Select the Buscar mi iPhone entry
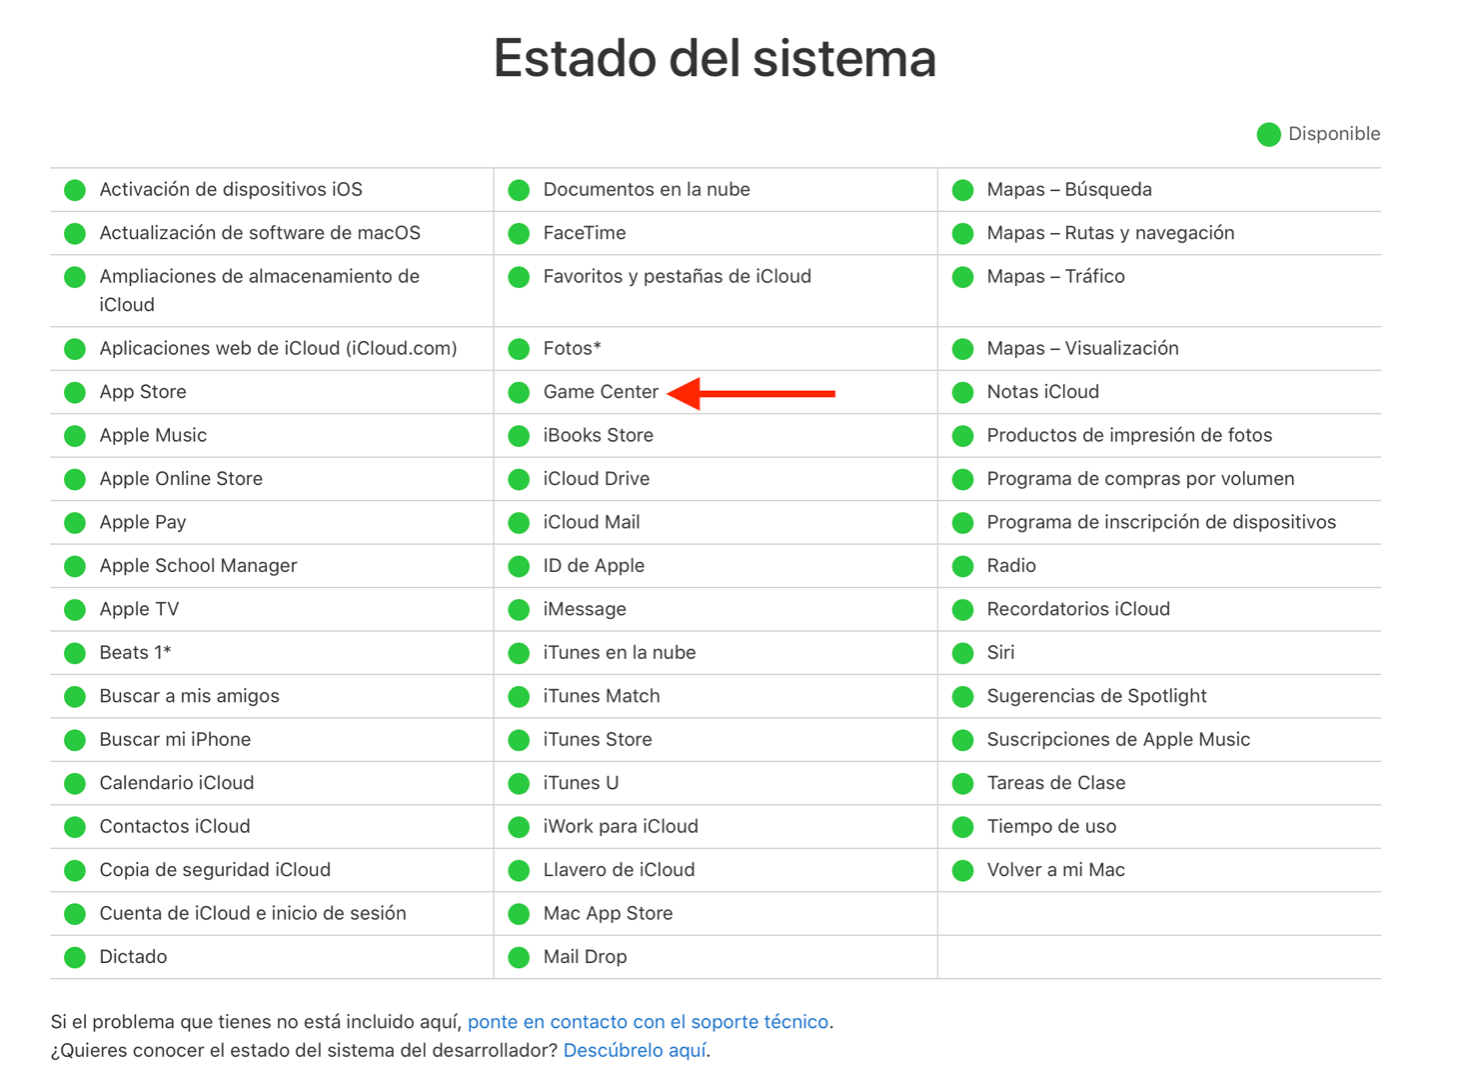1460x1080 pixels. 175,740
